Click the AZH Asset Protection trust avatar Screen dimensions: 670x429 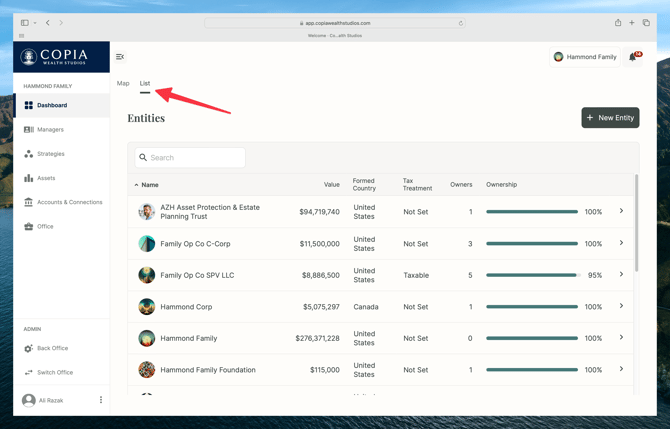pos(147,212)
